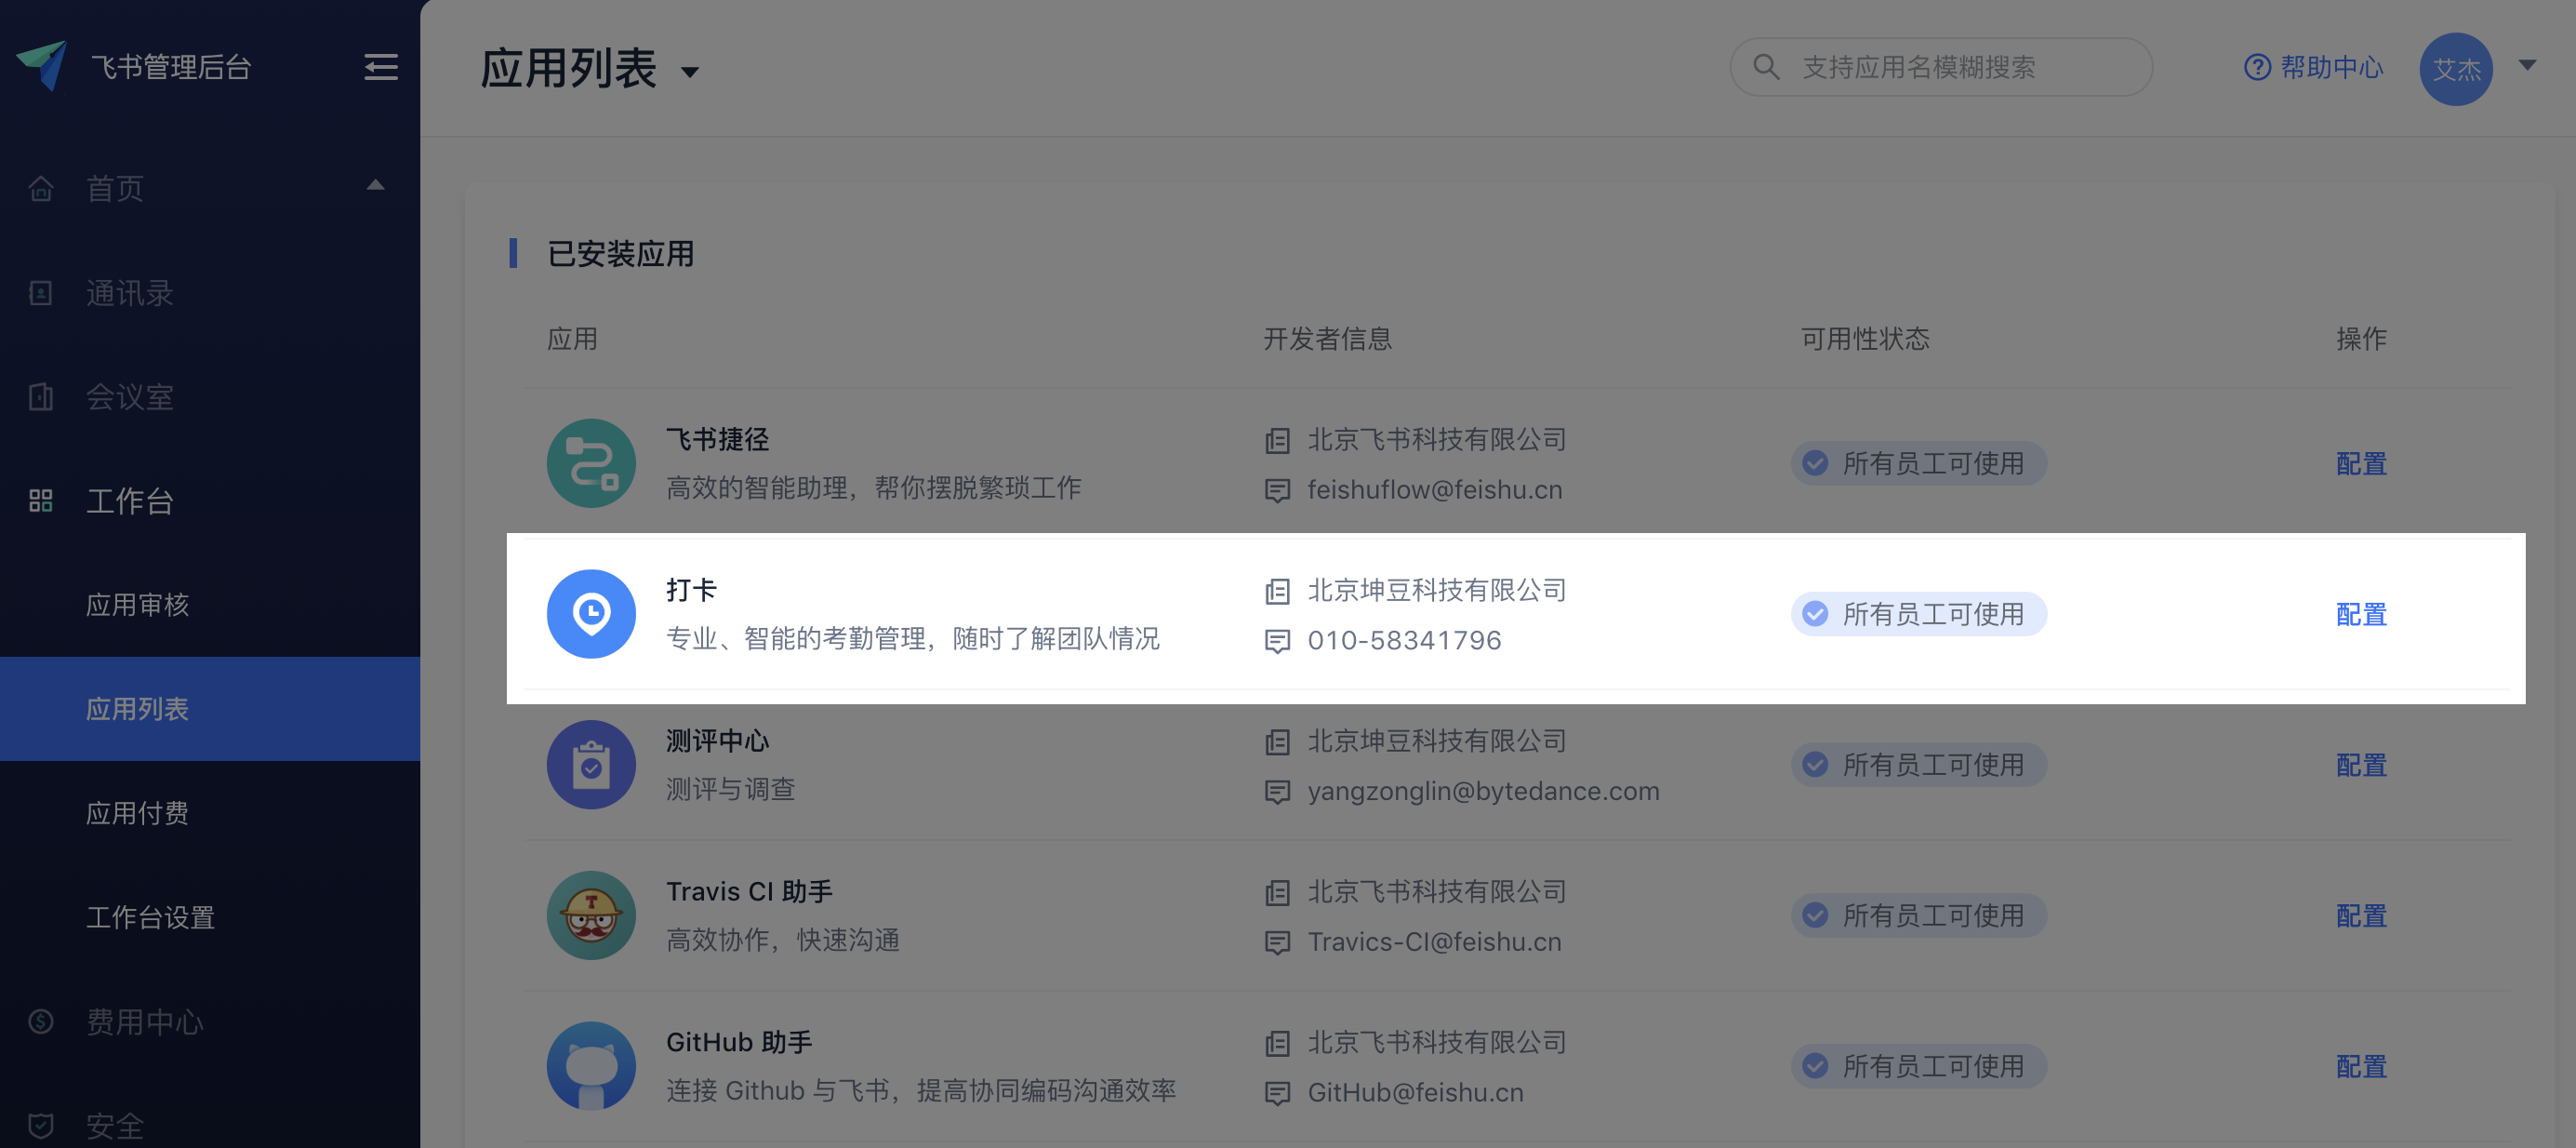Click 配置 for Travis CI 助手
2576x1148 pixels.
click(2361, 916)
